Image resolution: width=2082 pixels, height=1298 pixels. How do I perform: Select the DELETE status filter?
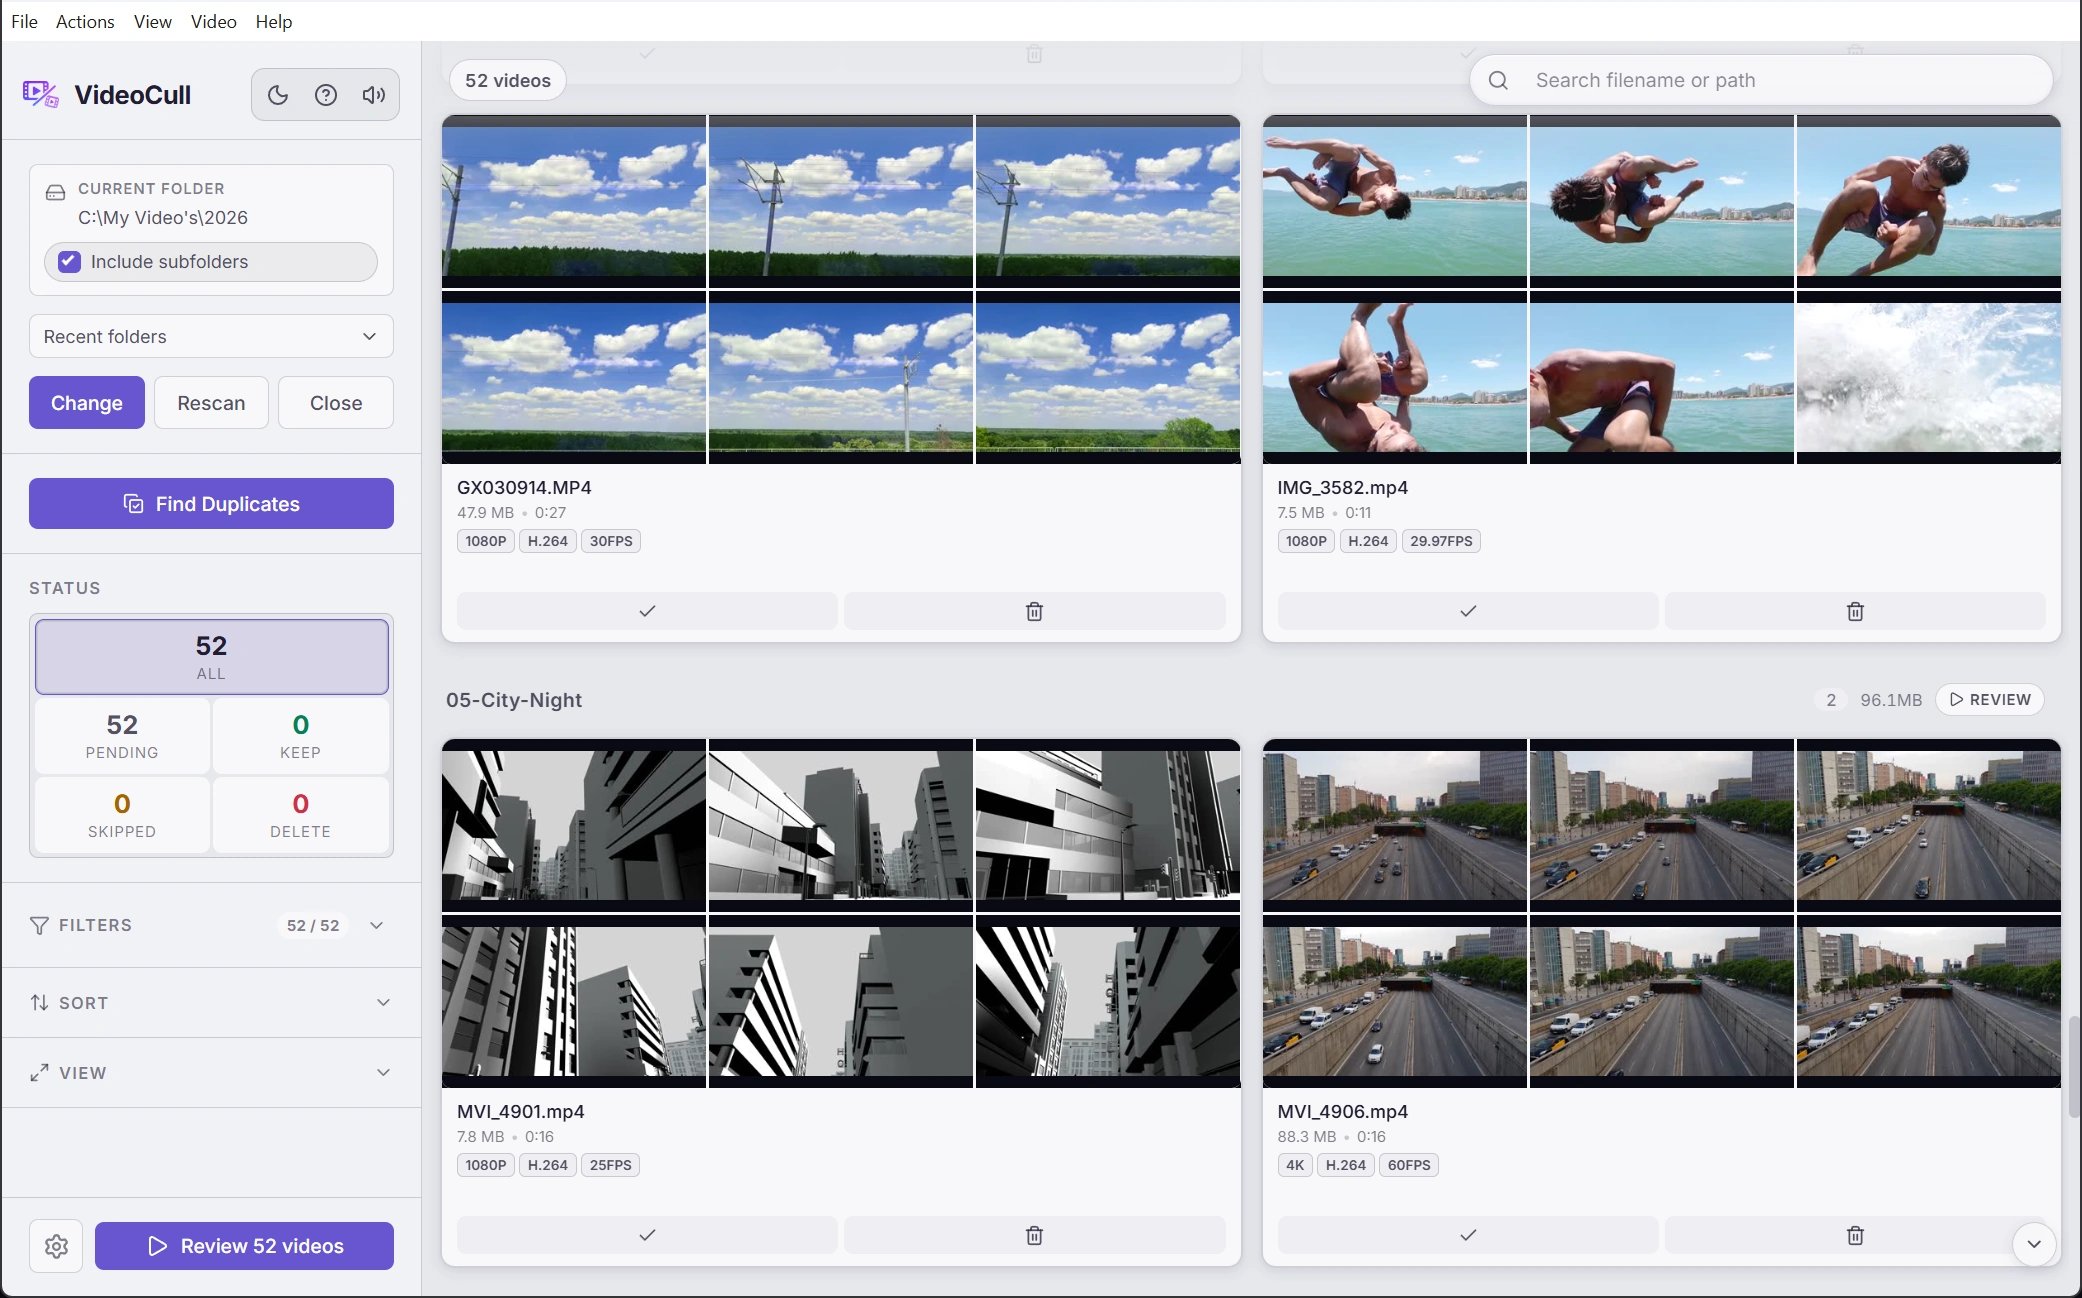pos(300,815)
